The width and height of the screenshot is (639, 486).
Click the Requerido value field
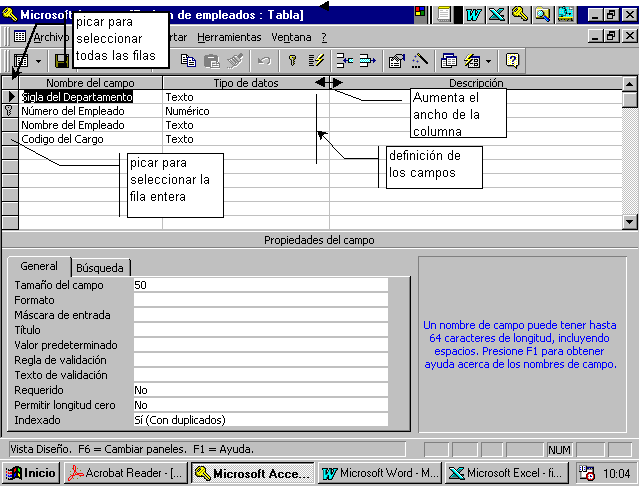[x=260, y=390]
